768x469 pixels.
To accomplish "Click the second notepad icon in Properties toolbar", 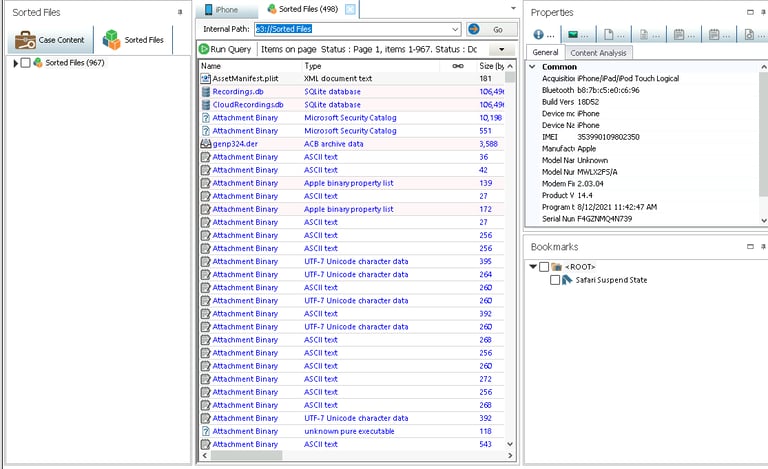I will [x=714, y=34].
